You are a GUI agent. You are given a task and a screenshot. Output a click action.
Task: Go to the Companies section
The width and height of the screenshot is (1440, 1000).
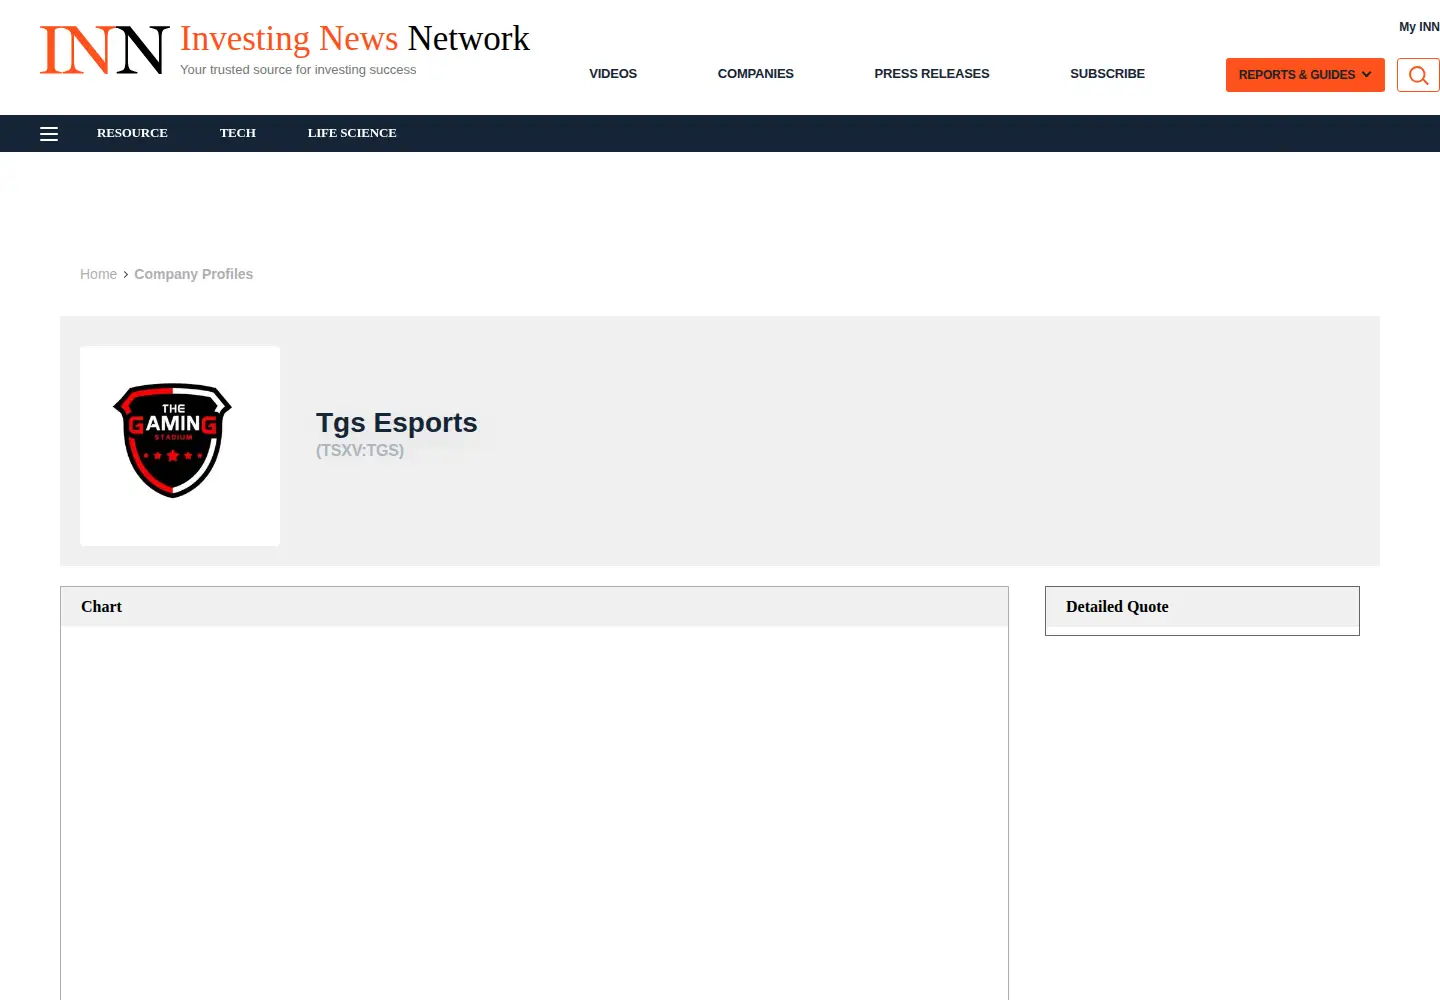pyautogui.click(x=756, y=74)
